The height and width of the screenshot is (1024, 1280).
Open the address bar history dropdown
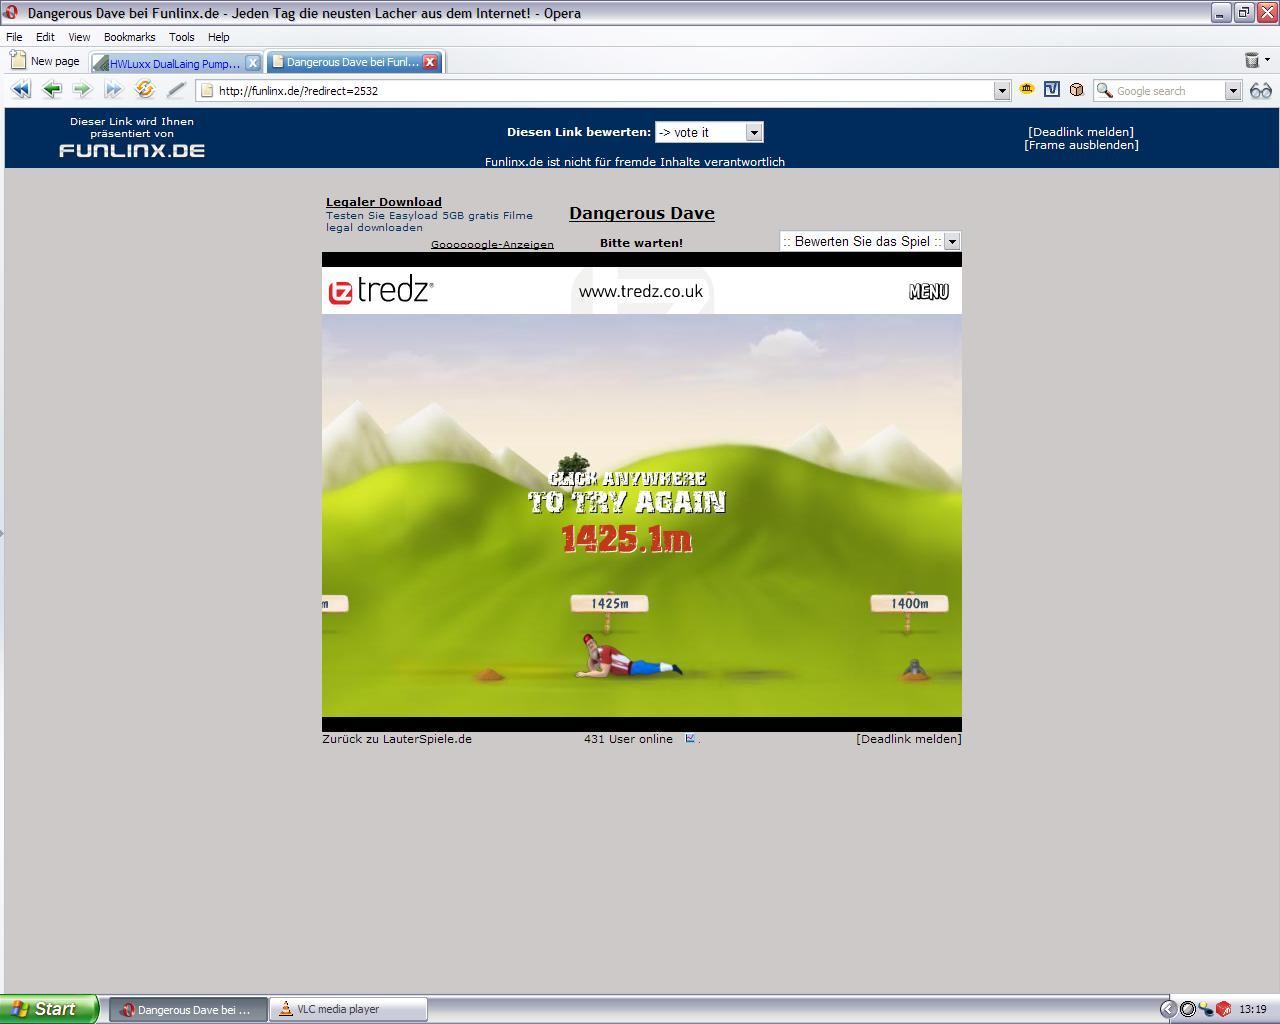(1002, 90)
